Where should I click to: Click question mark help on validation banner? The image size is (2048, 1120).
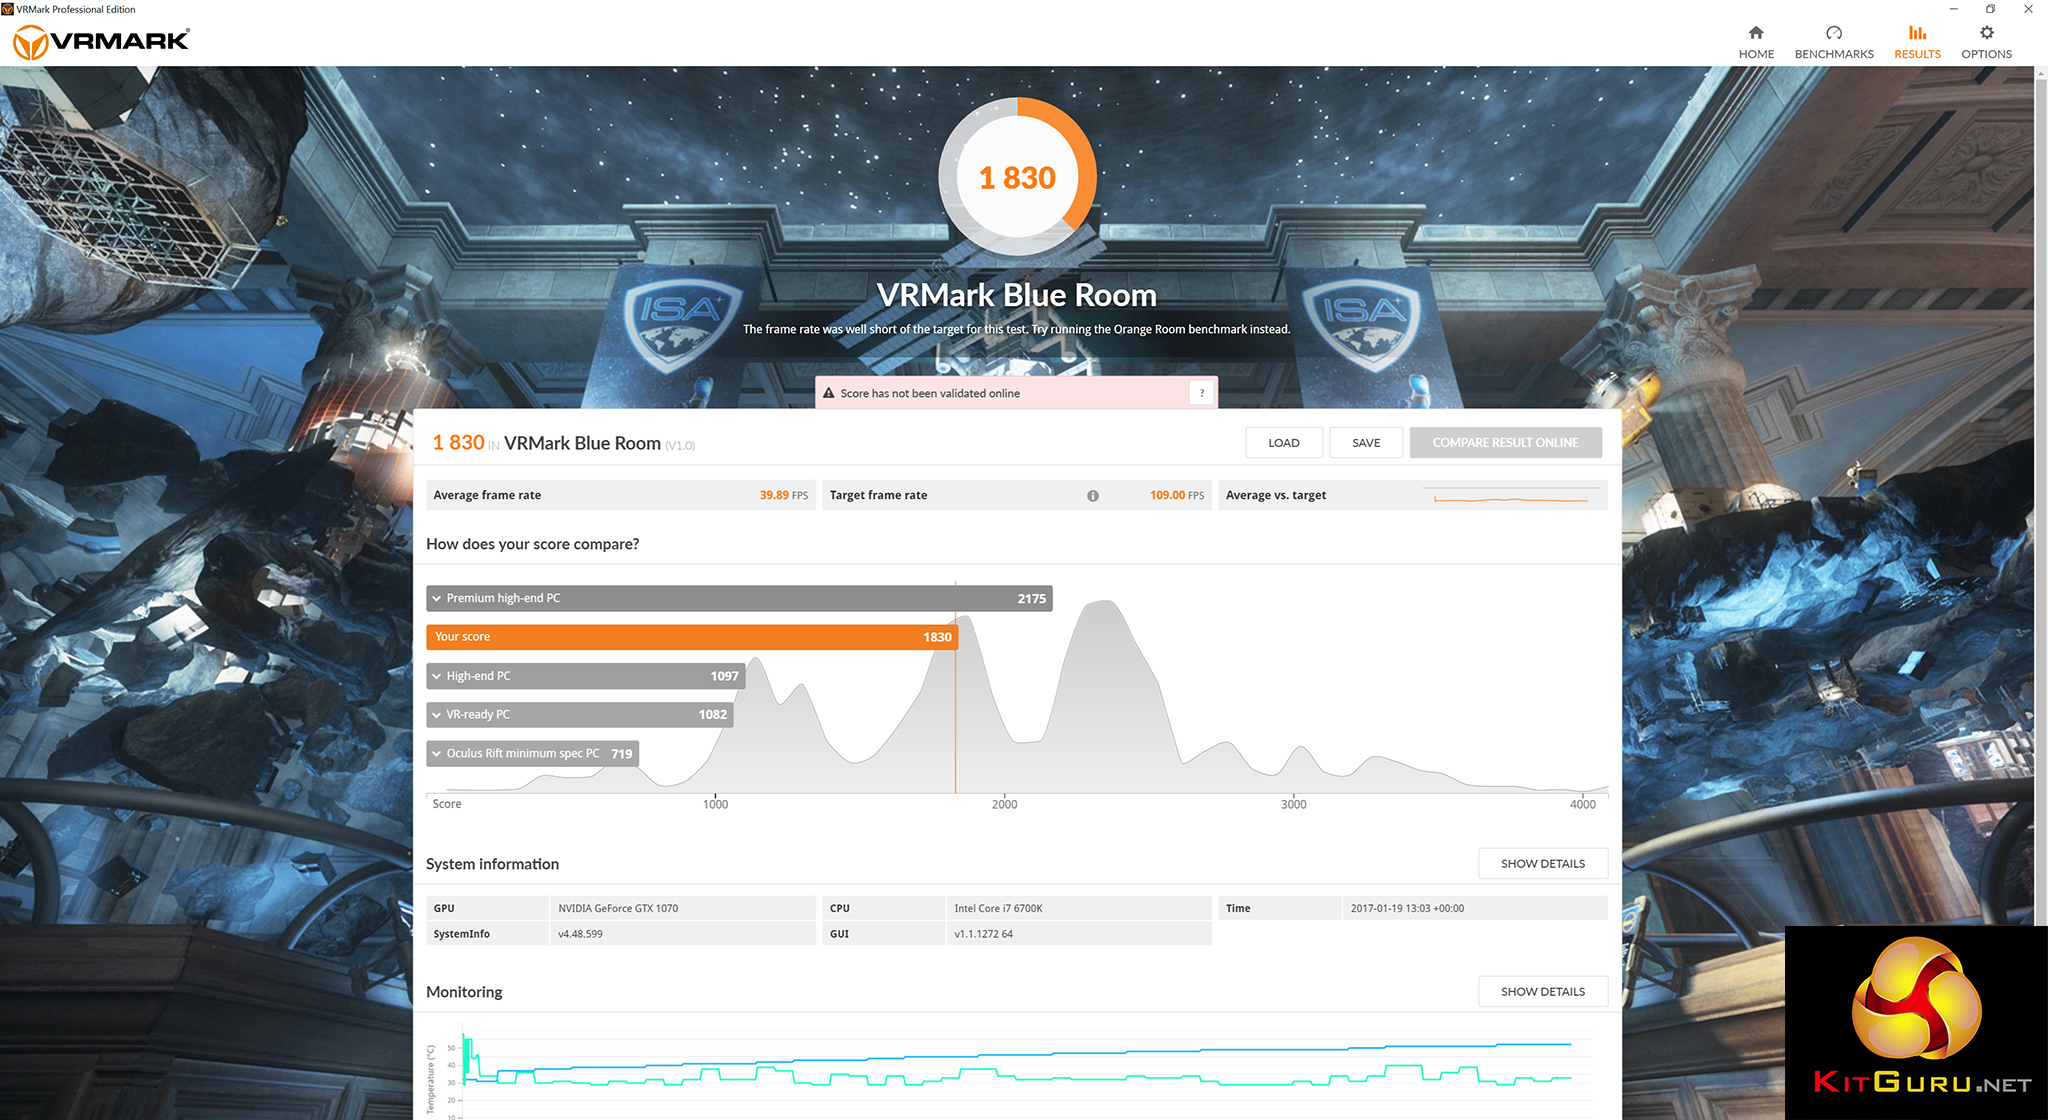[x=1201, y=394]
